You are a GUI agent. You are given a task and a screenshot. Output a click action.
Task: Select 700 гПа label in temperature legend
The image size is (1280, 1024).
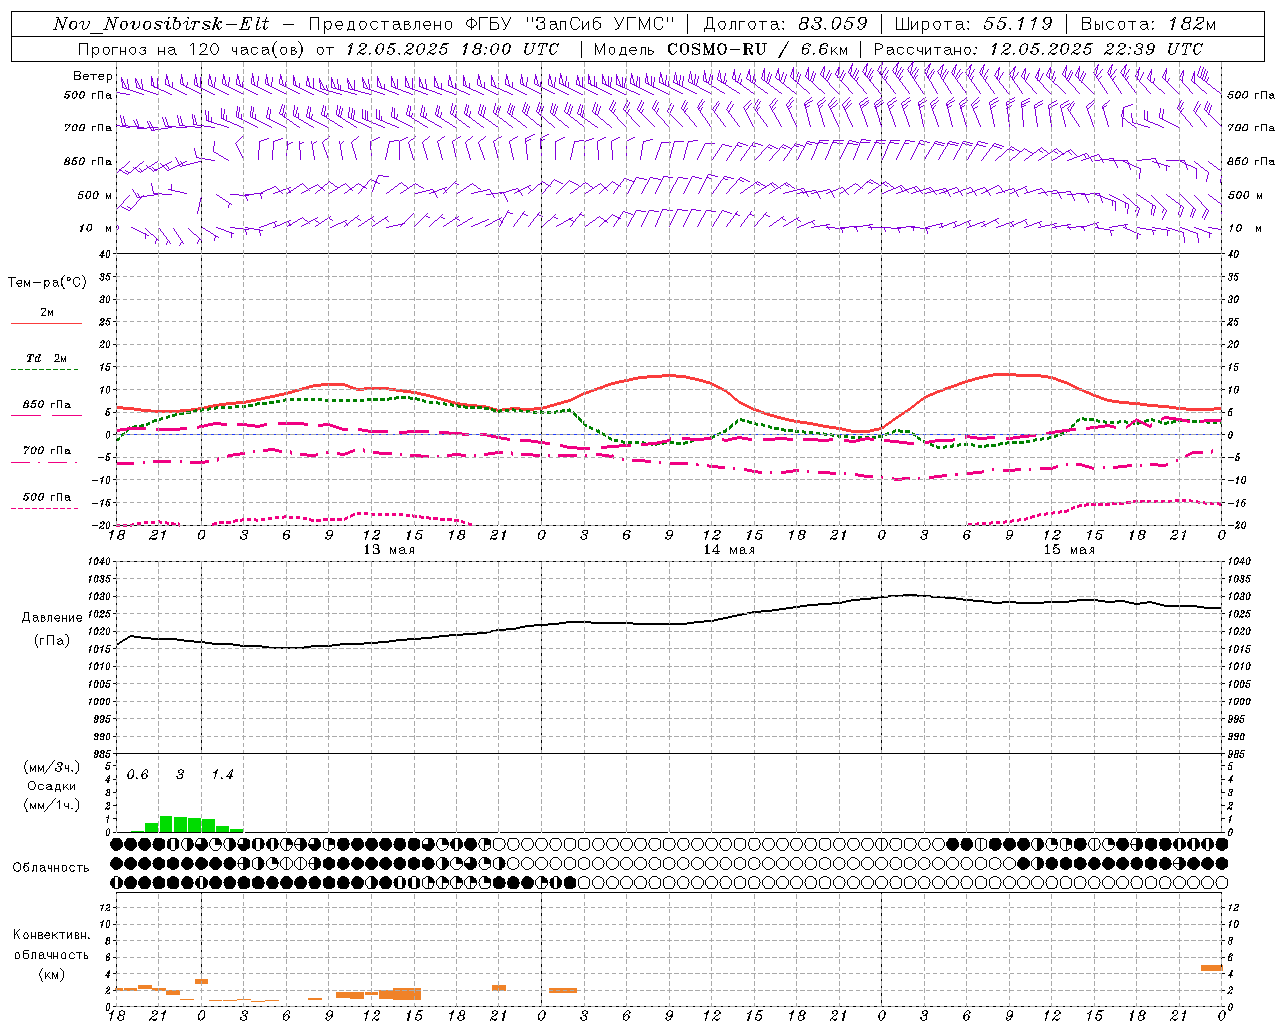(x=47, y=451)
